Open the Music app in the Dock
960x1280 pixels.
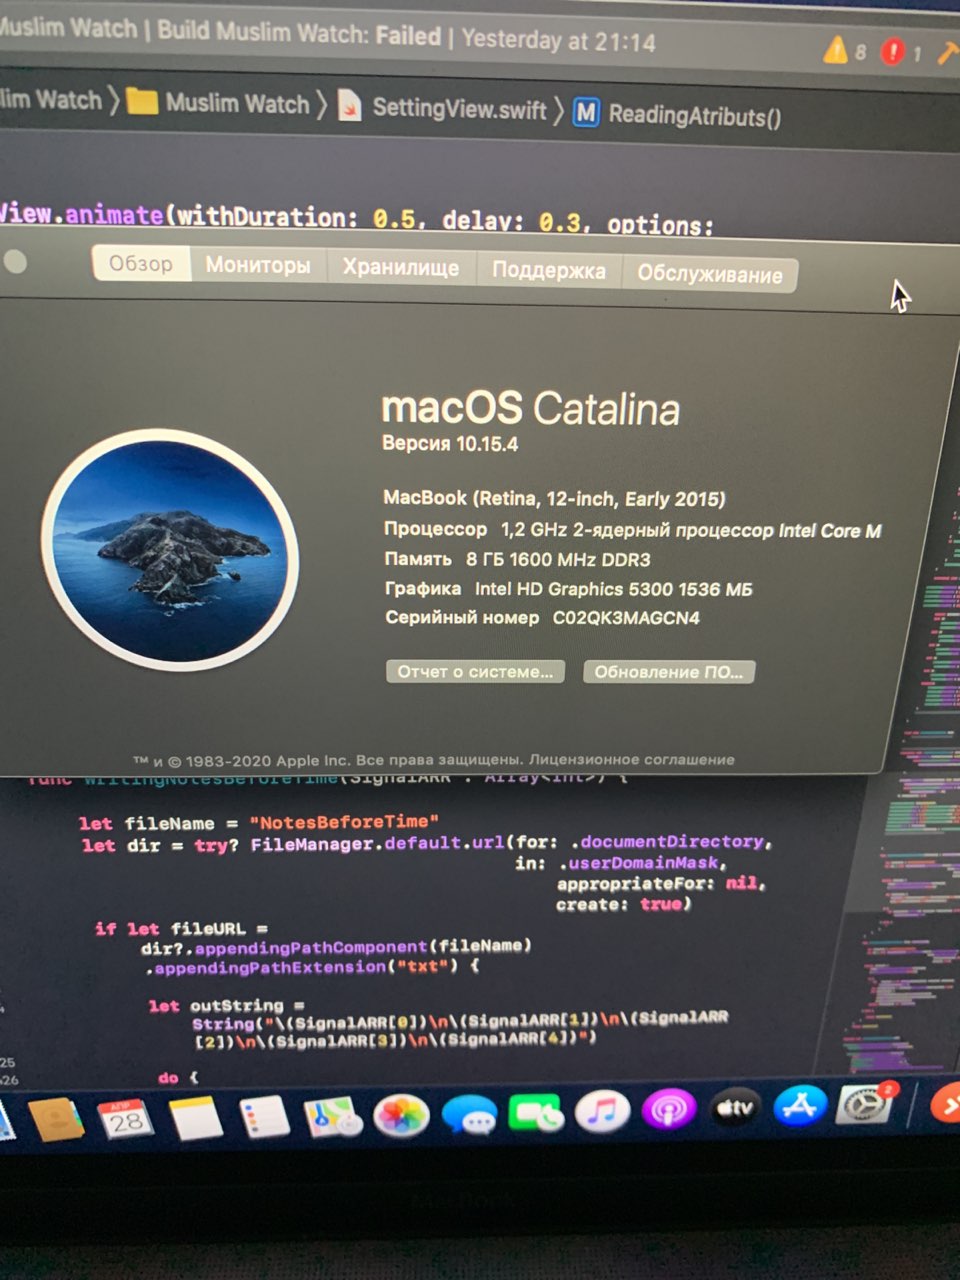602,1111
